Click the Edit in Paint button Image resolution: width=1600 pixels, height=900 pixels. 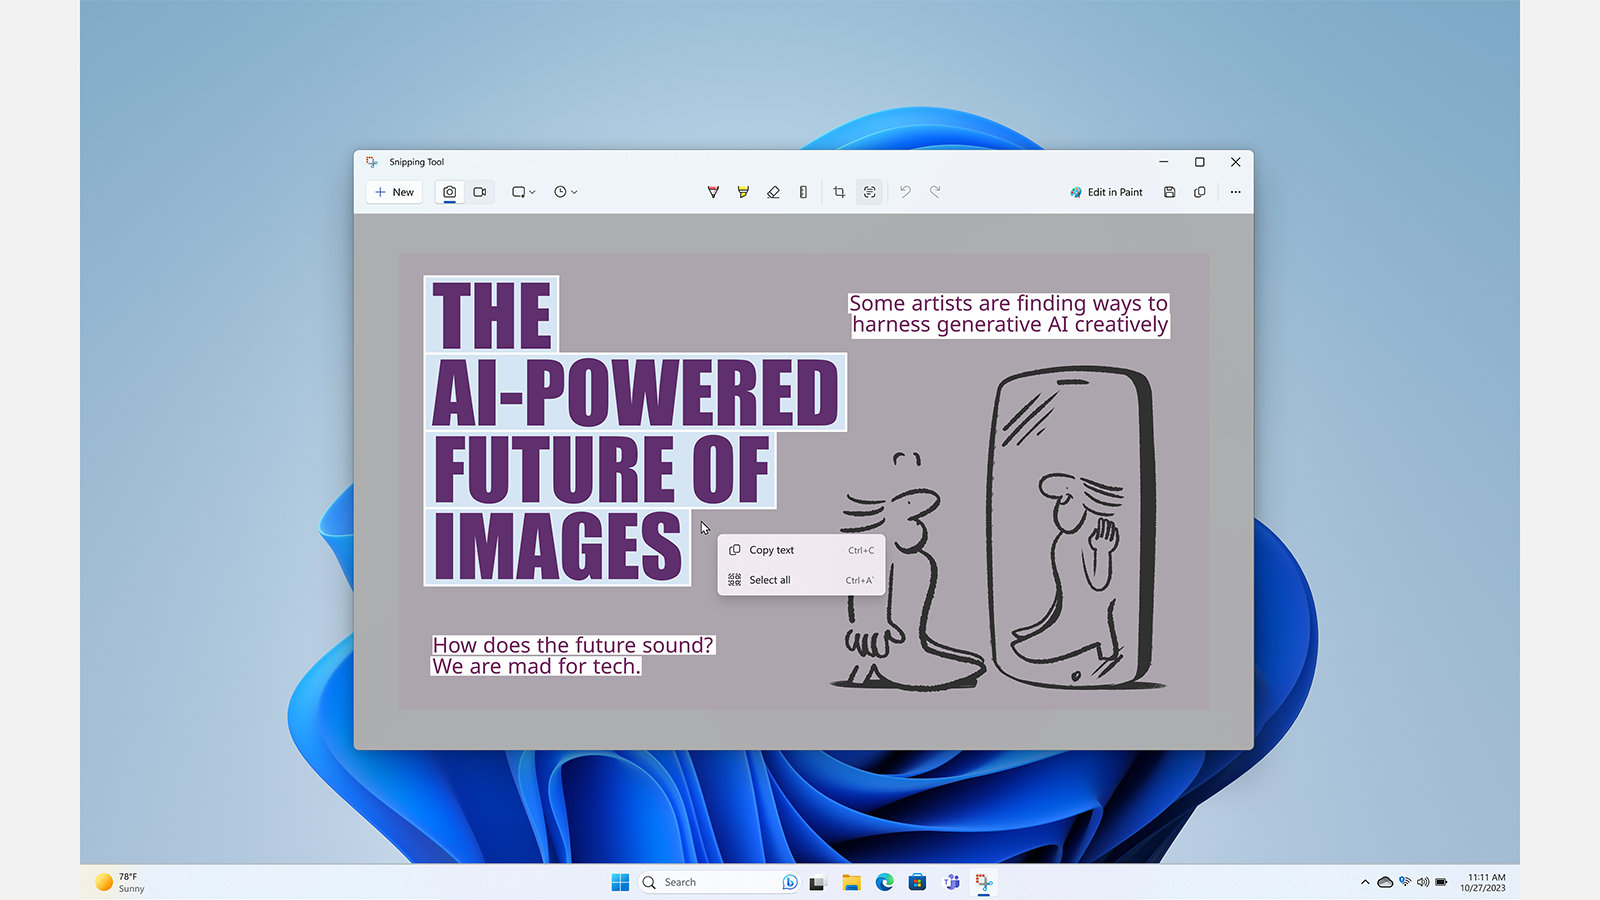[x=1106, y=192]
